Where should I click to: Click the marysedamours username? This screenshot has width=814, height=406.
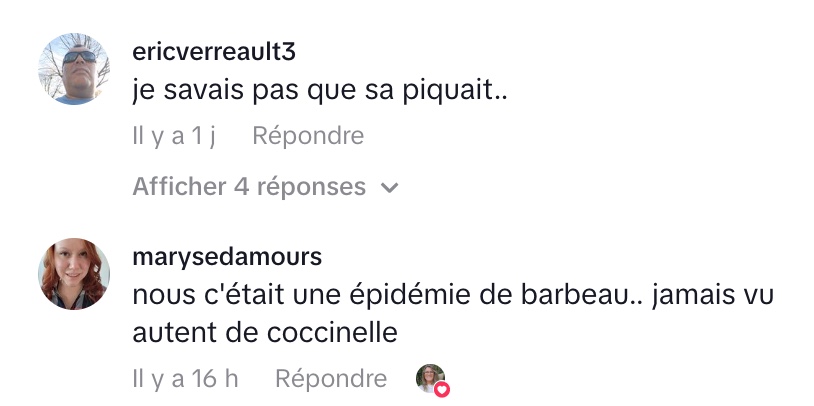pos(227,257)
